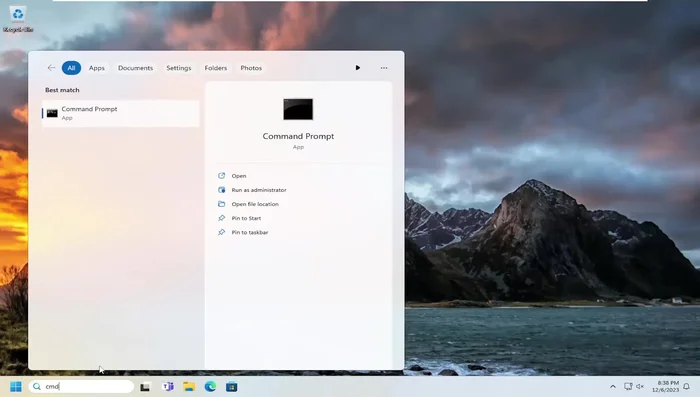Select the Command Prompt best match result

(120, 113)
